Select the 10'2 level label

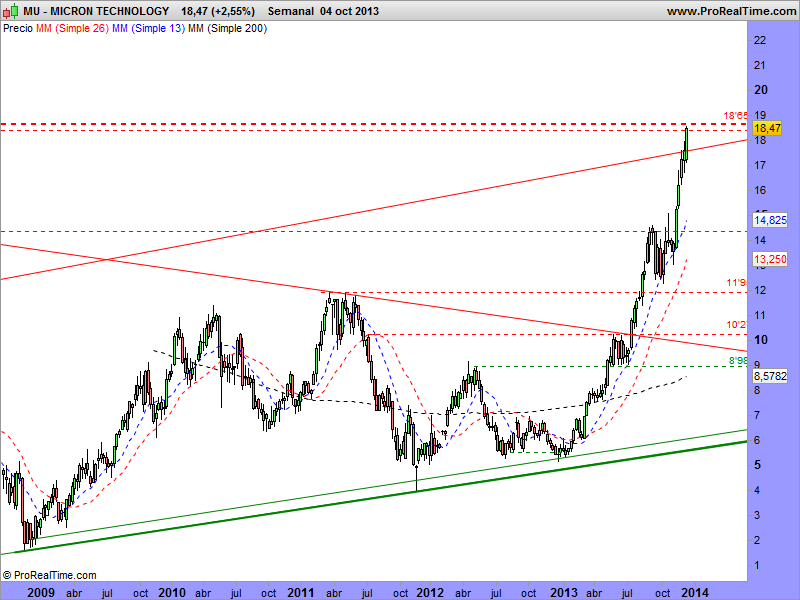point(737,324)
